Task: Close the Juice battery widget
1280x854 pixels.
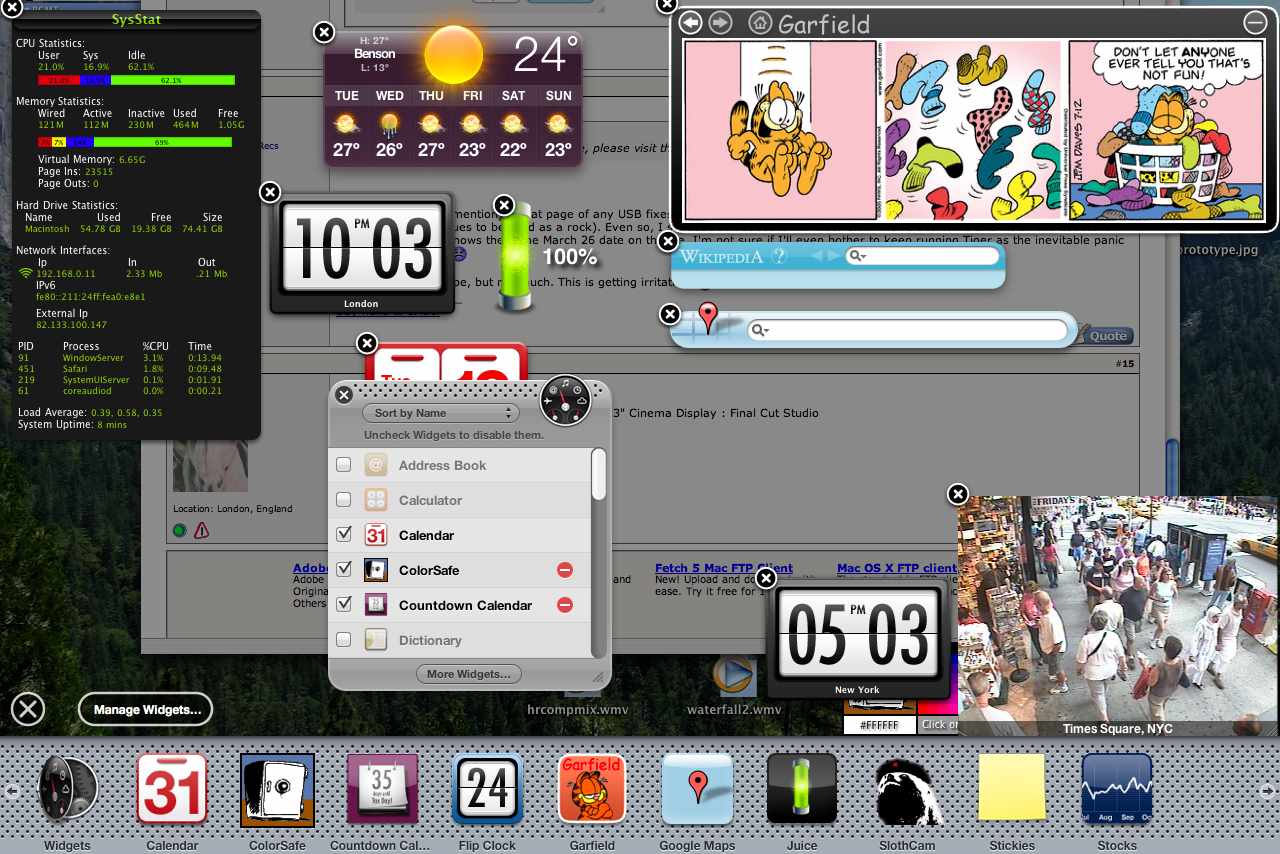Action: tap(504, 206)
